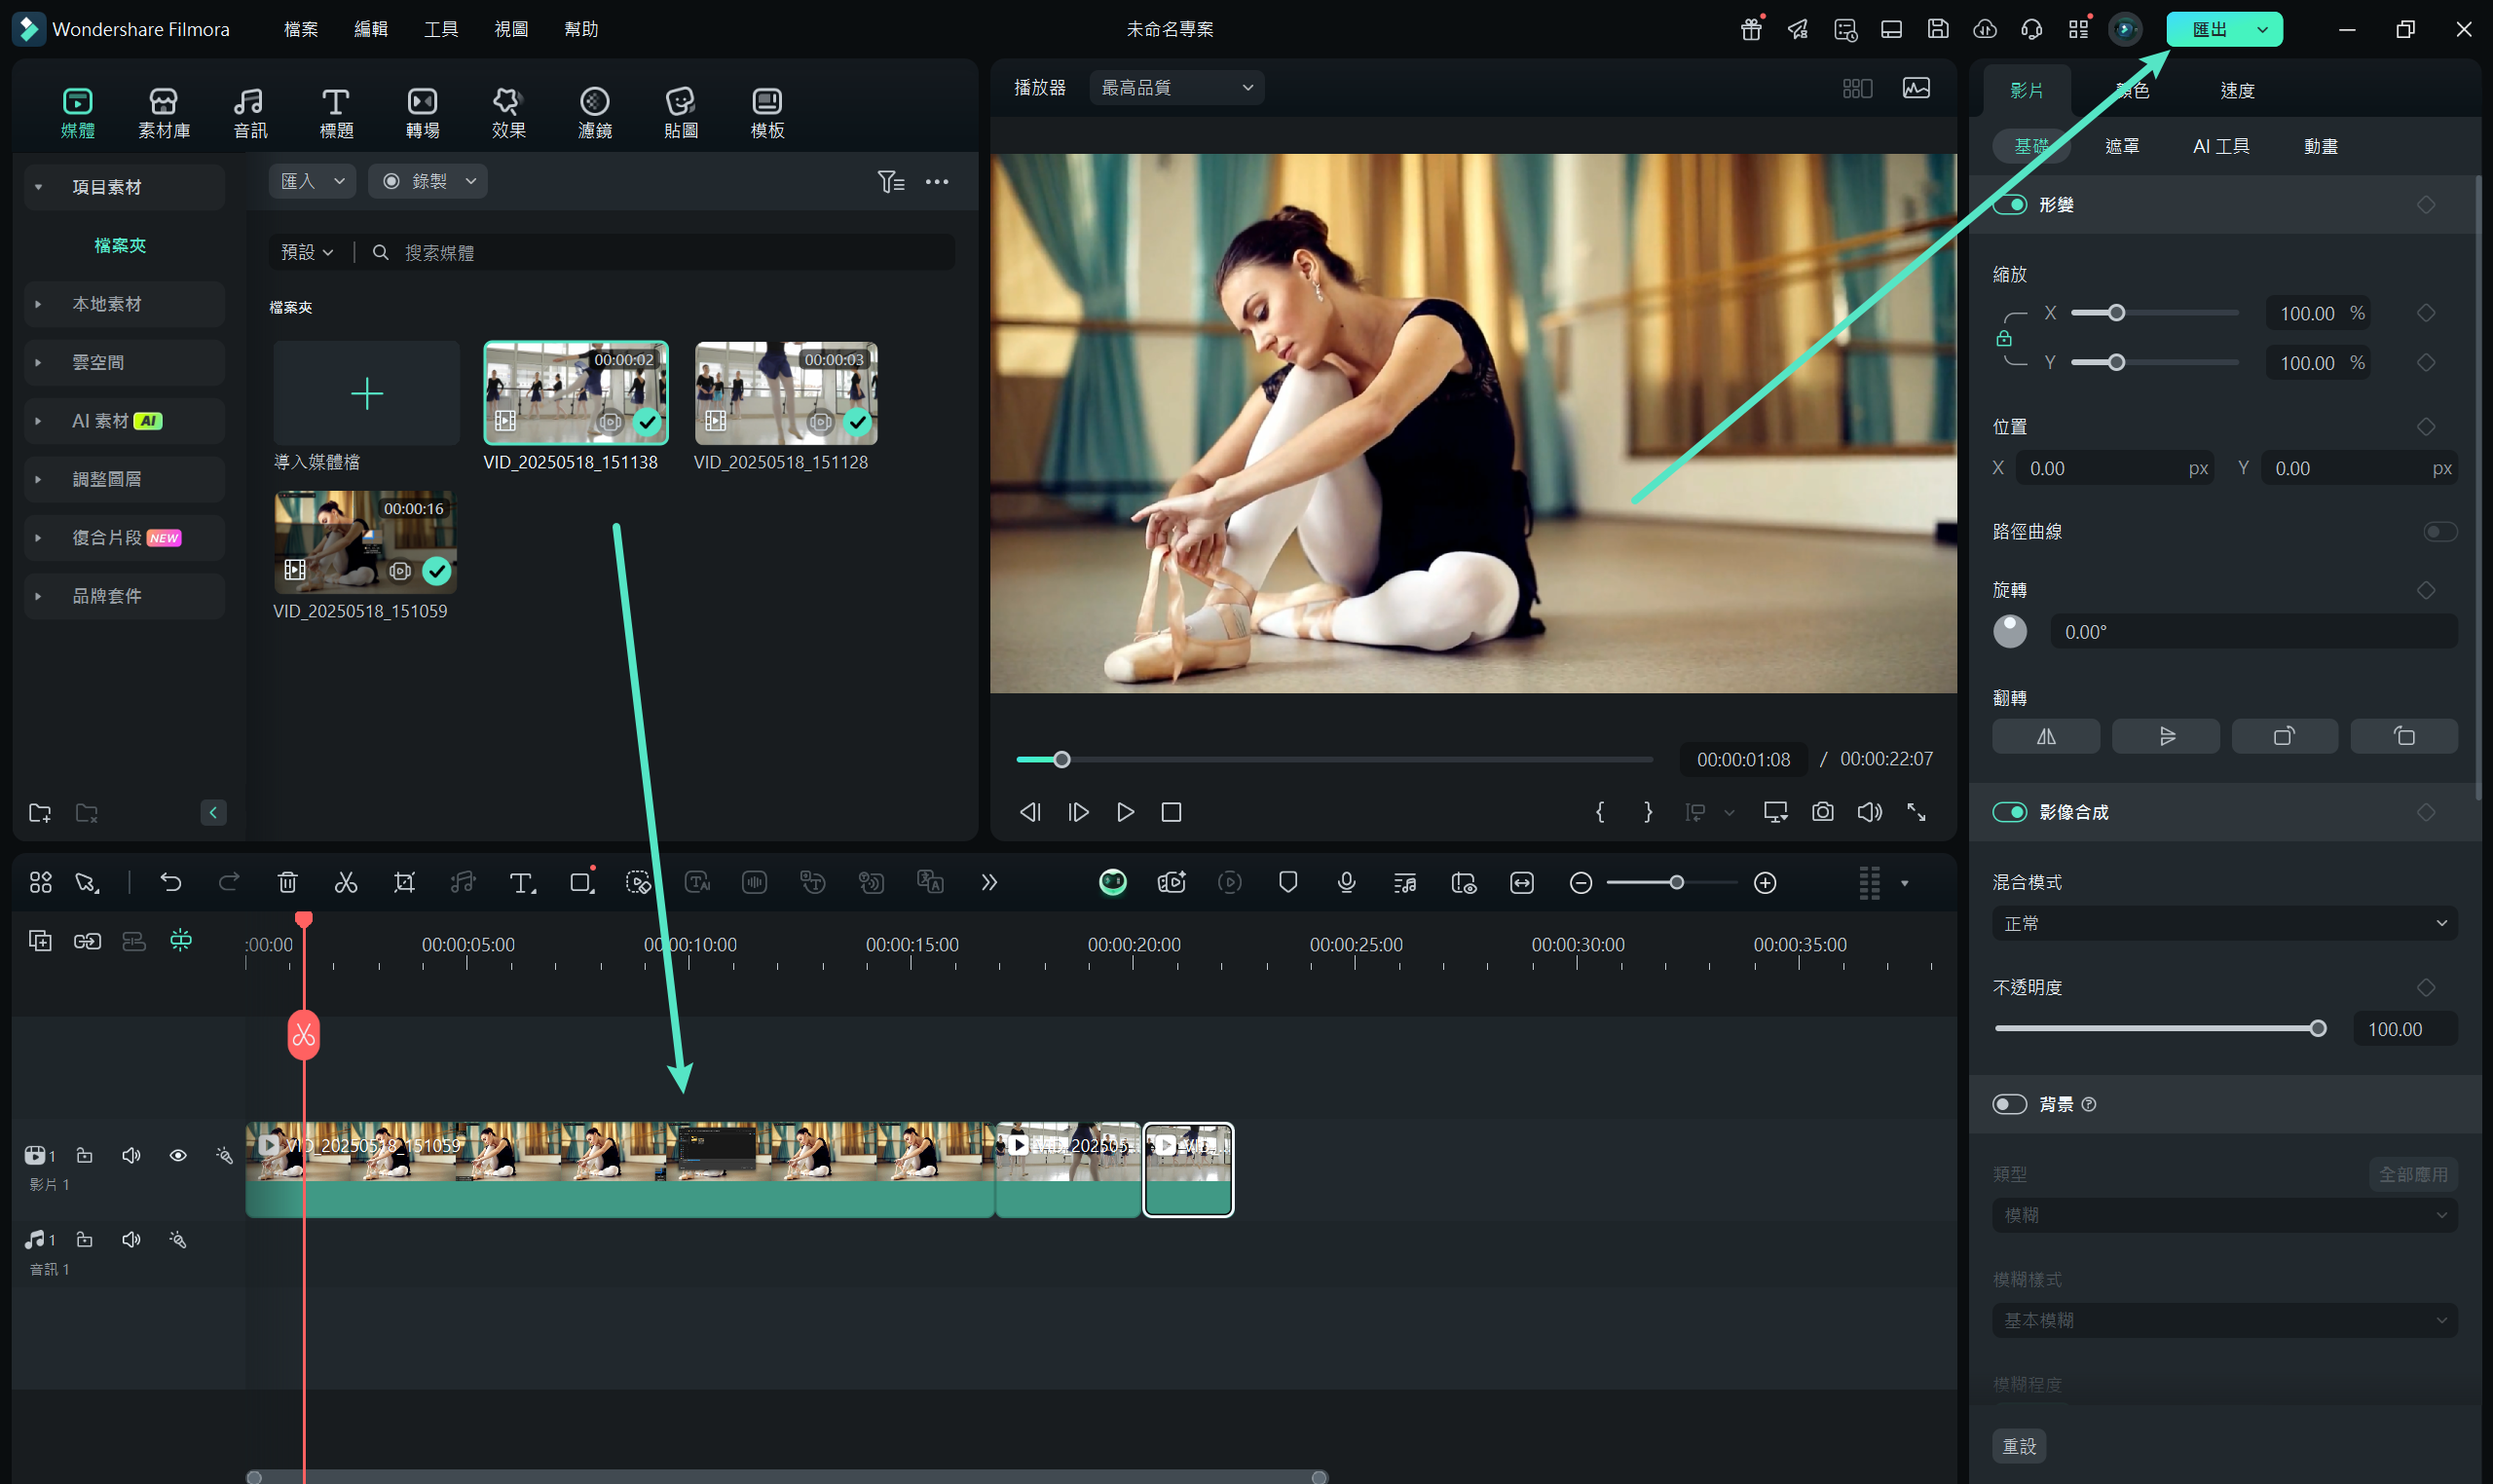Open the Effects (效果) panel
The width and height of the screenshot is (2493, 1484).
point(508,112)
